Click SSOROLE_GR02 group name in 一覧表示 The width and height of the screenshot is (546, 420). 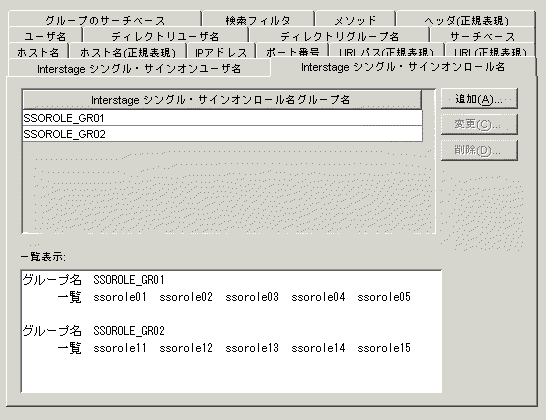point(128,330)
